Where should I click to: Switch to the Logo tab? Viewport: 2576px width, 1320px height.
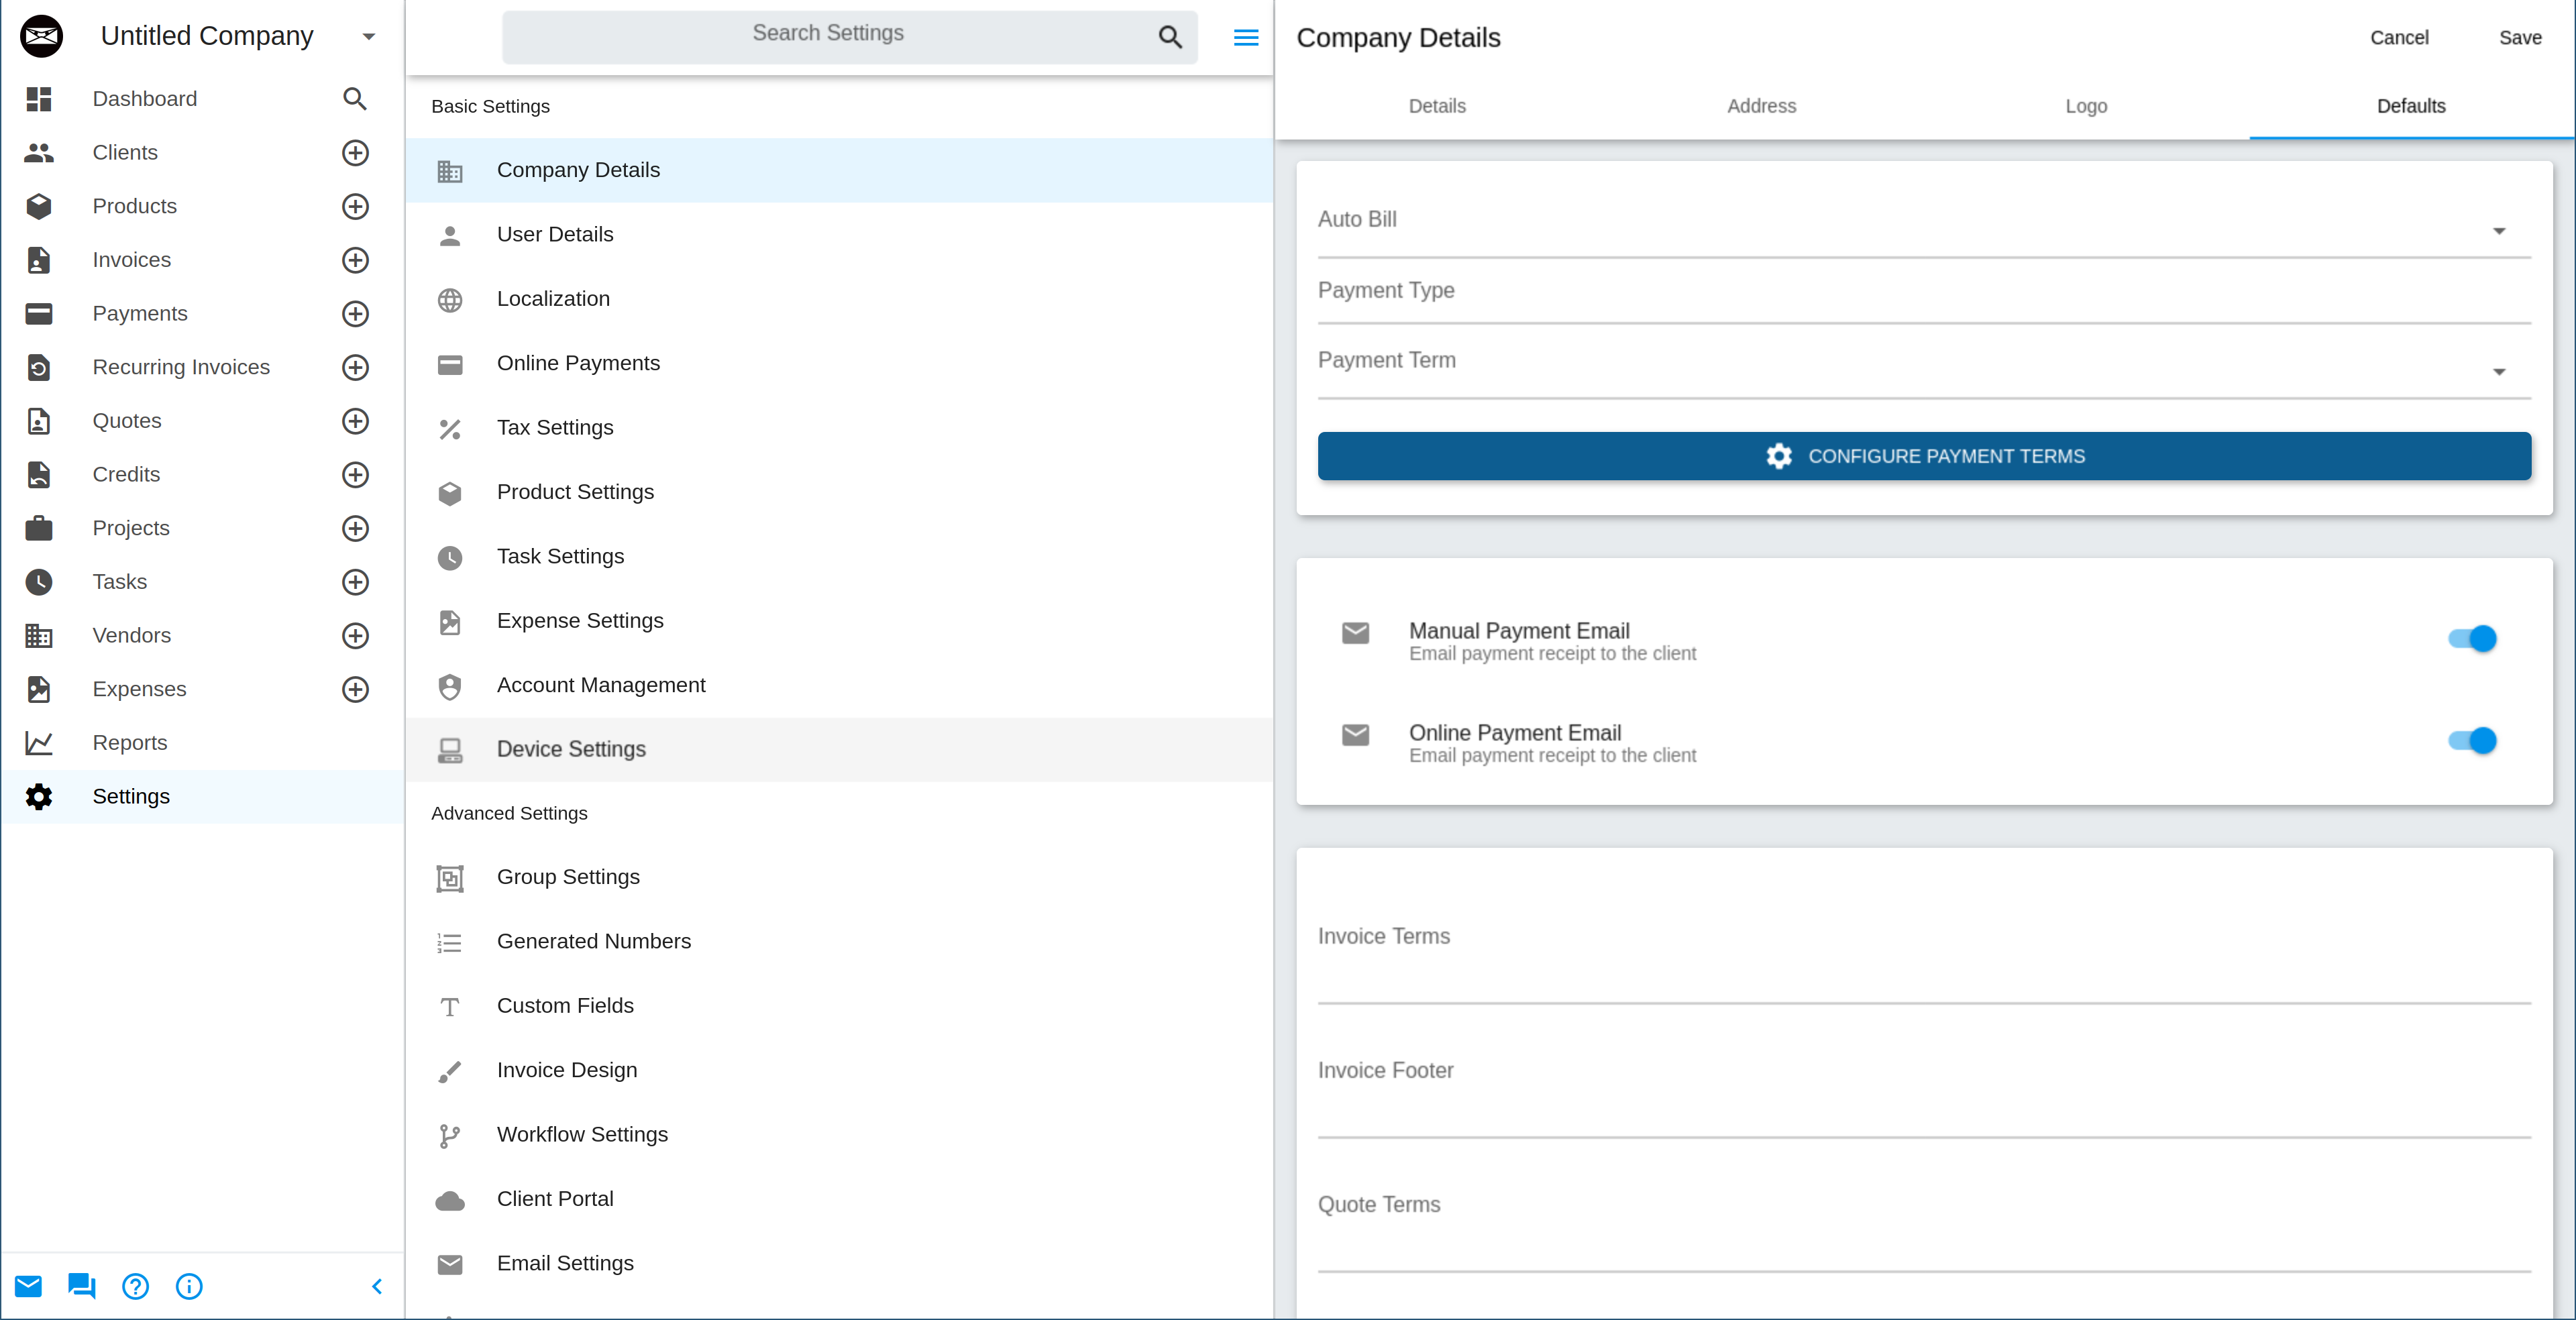tap(2086, 106)
